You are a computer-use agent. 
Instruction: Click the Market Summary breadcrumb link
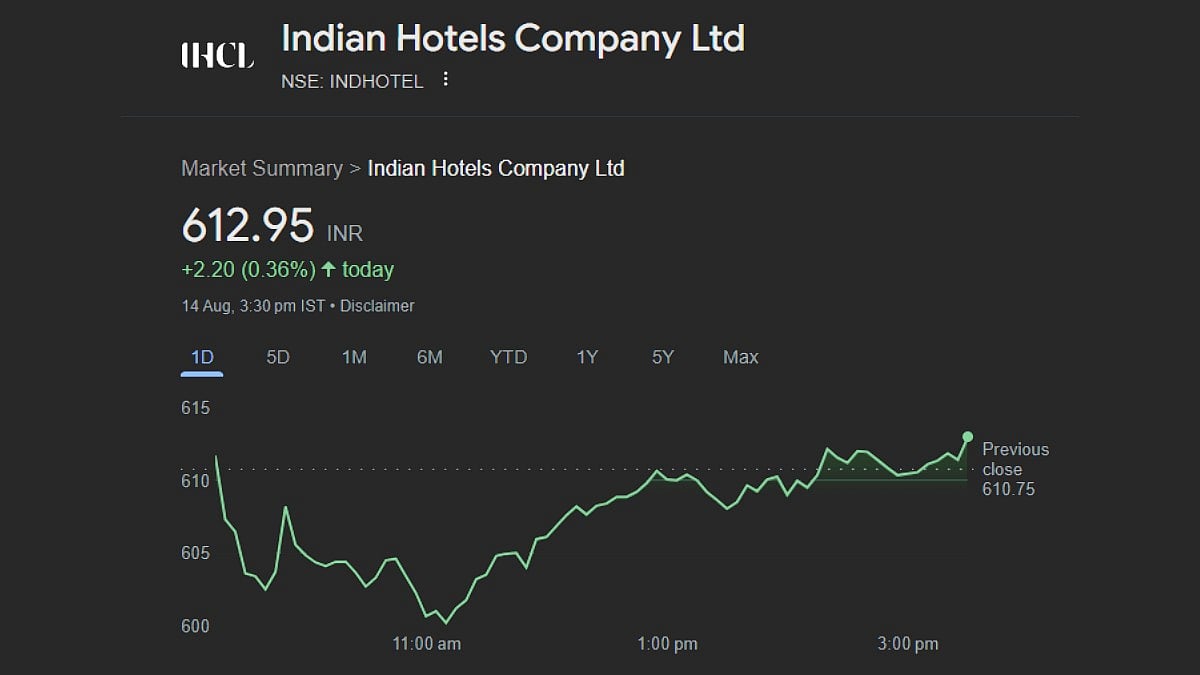pyautogui.click(x=261, y=168)
